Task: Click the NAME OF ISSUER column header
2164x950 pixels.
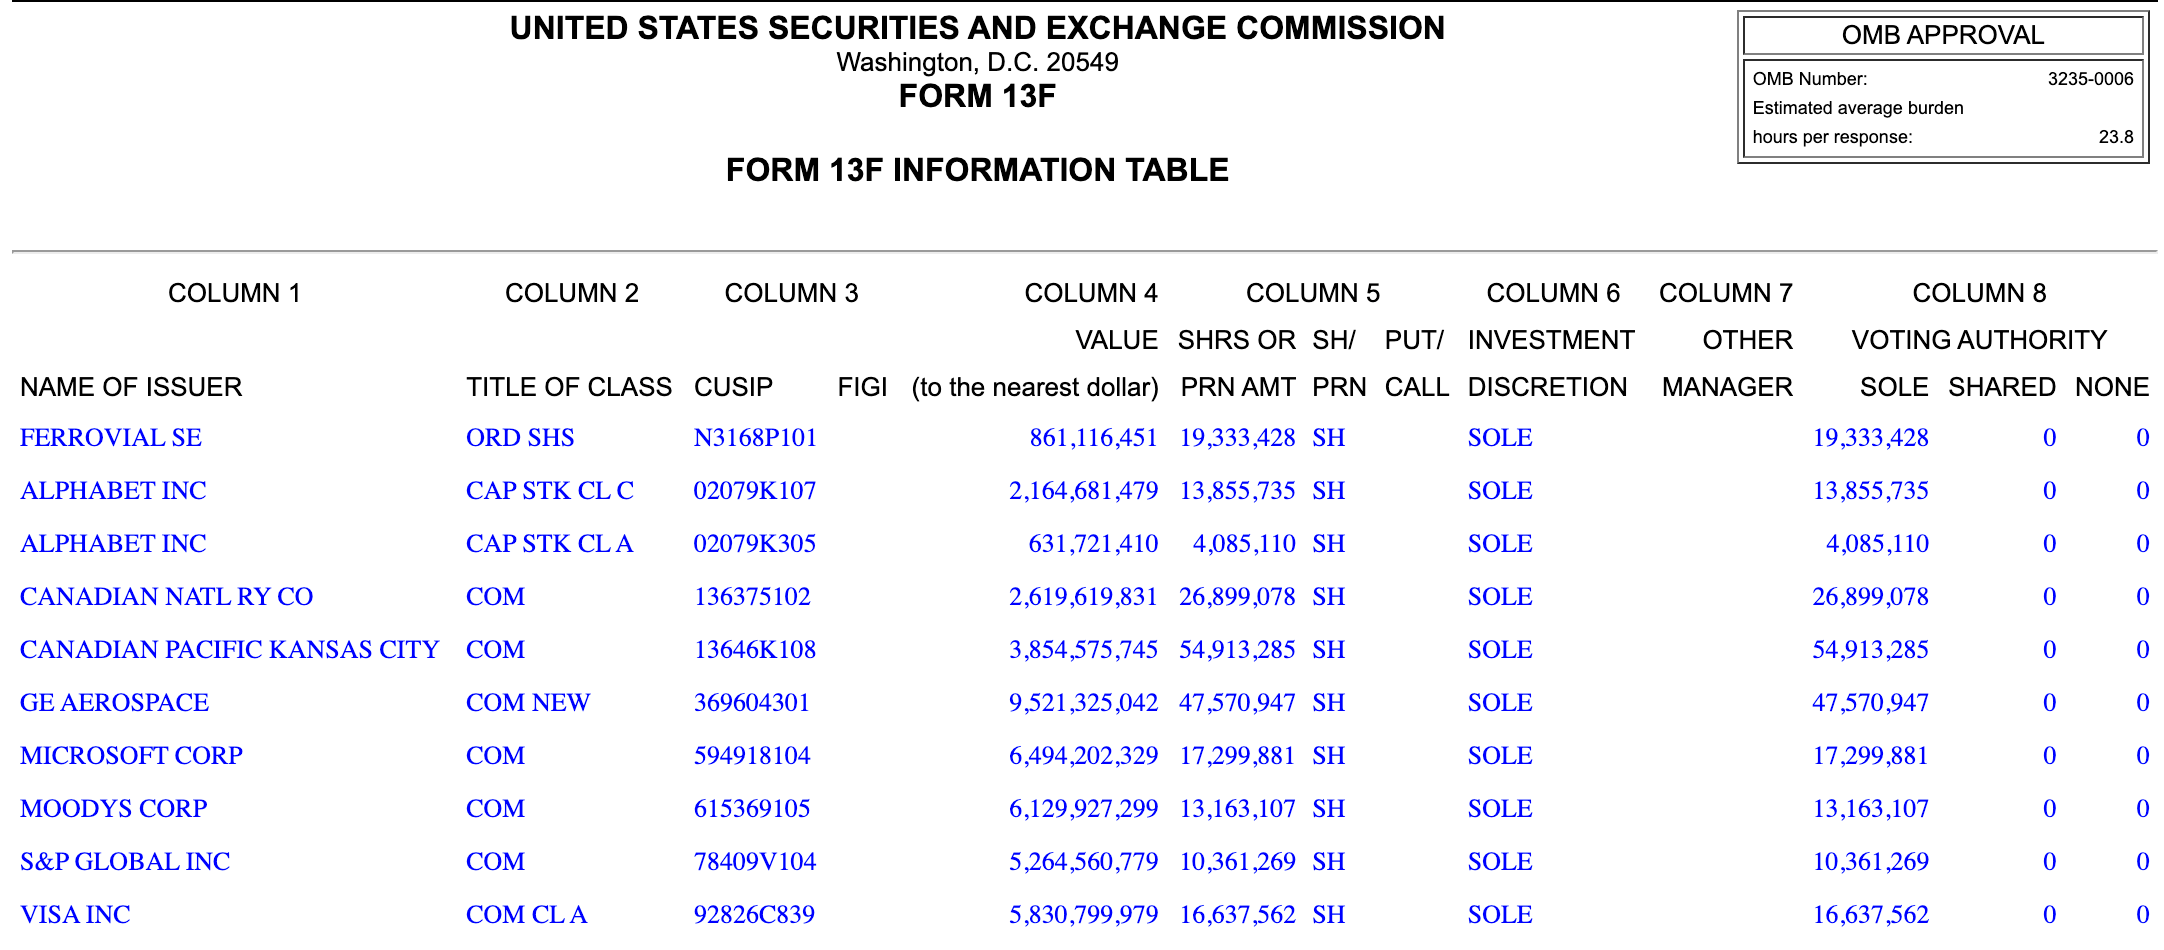Action: (131, 387)
